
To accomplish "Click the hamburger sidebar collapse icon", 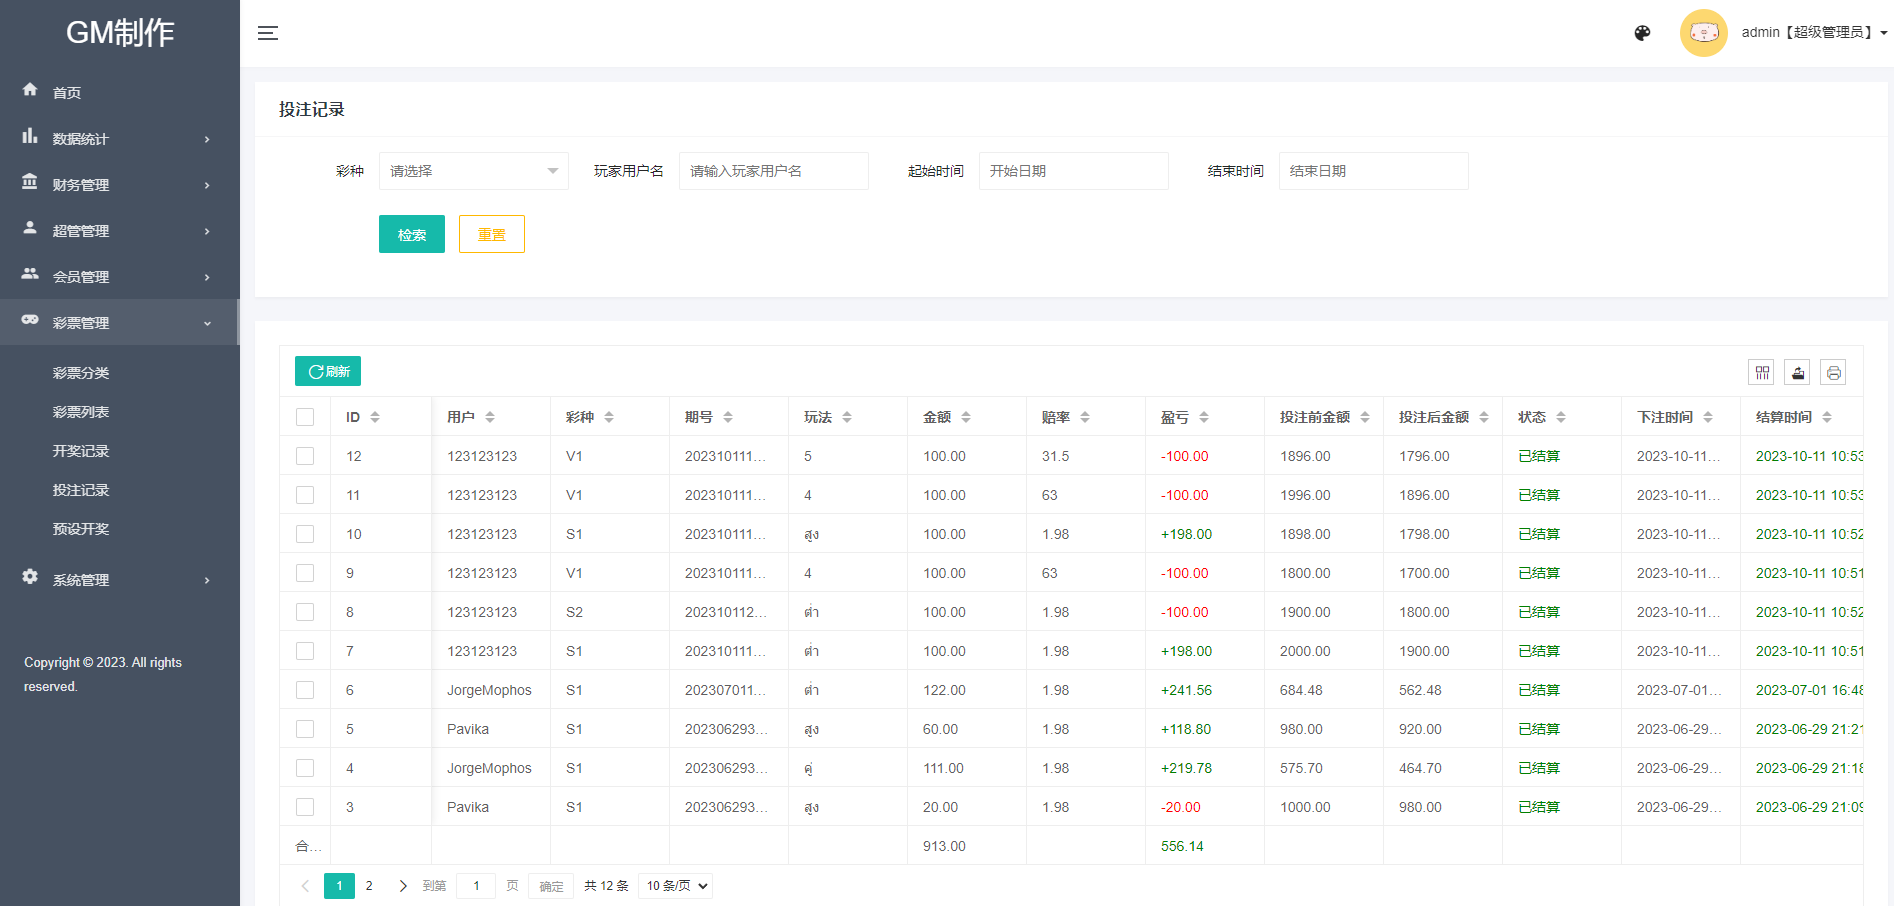I will coord(268,33).
